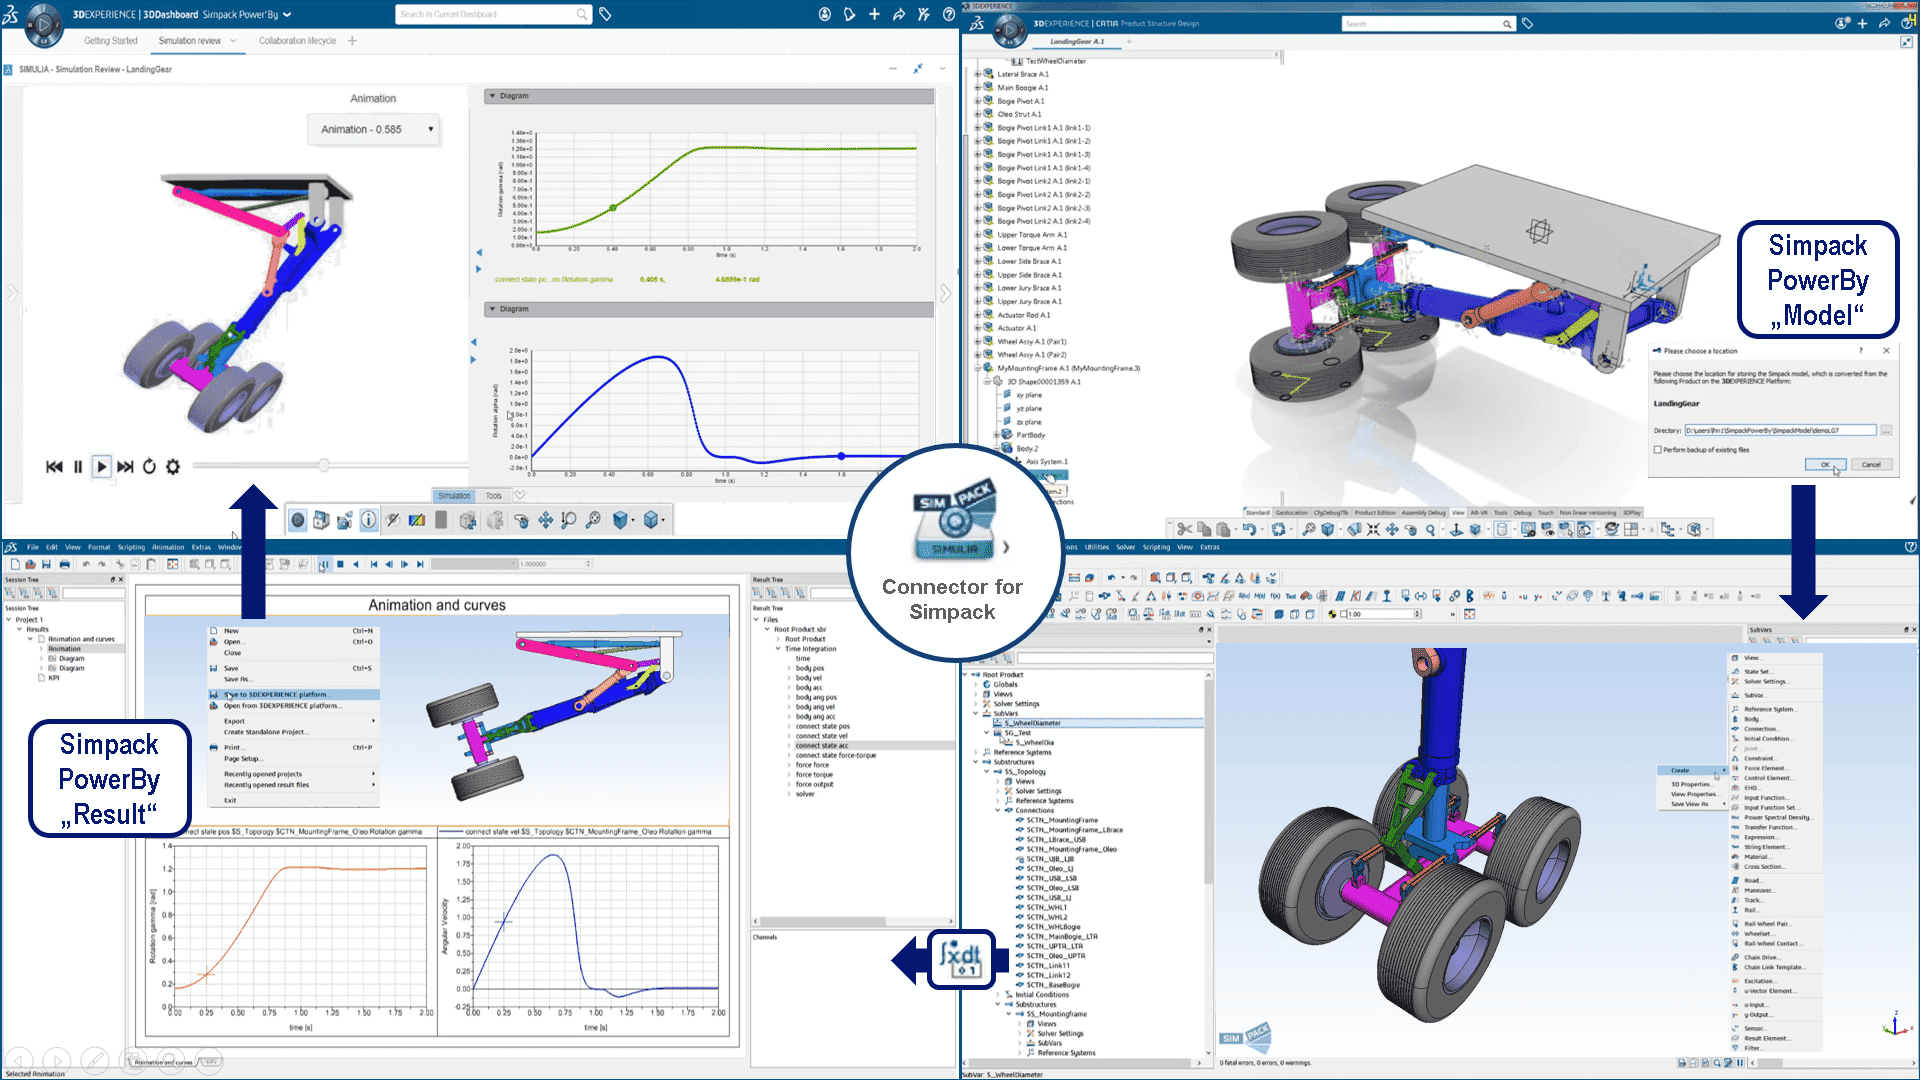Click the add tab plus button in dashboard
1920x1080 pixels.
[x=352, y=41]
